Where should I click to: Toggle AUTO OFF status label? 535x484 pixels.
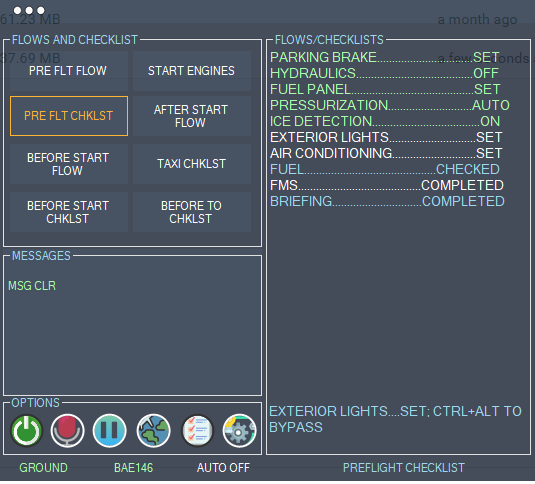(223, 468)
